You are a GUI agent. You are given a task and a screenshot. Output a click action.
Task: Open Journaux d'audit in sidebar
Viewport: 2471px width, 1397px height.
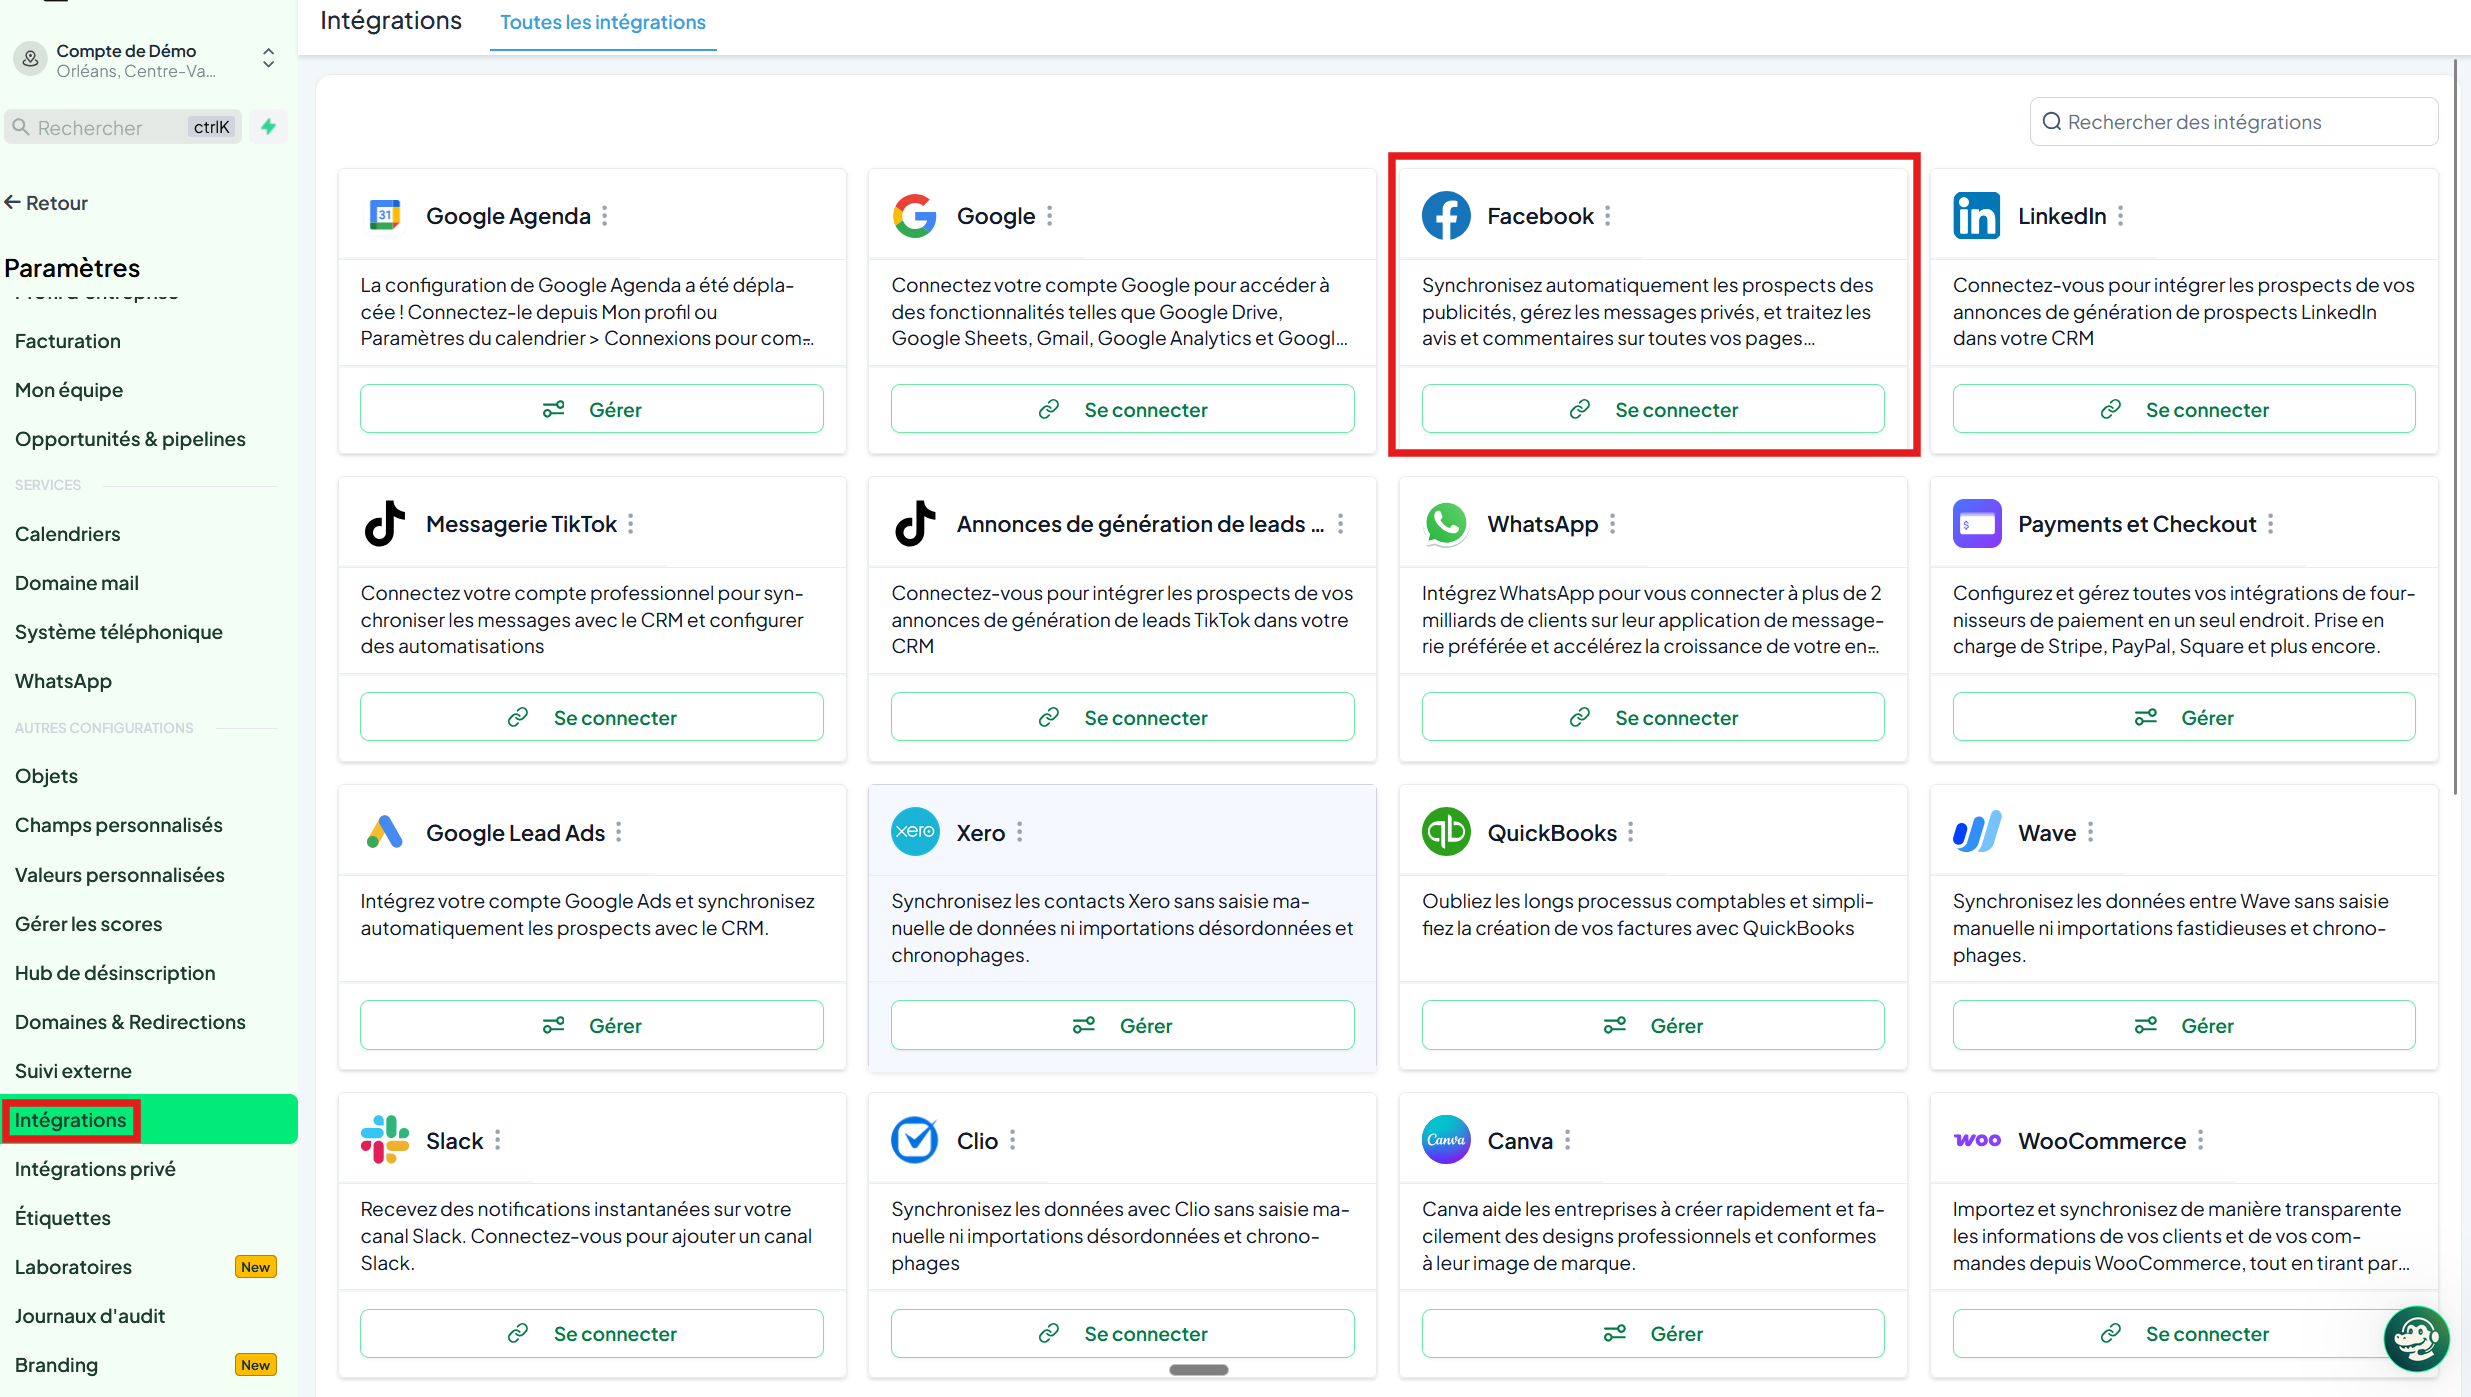[90, 1316]
